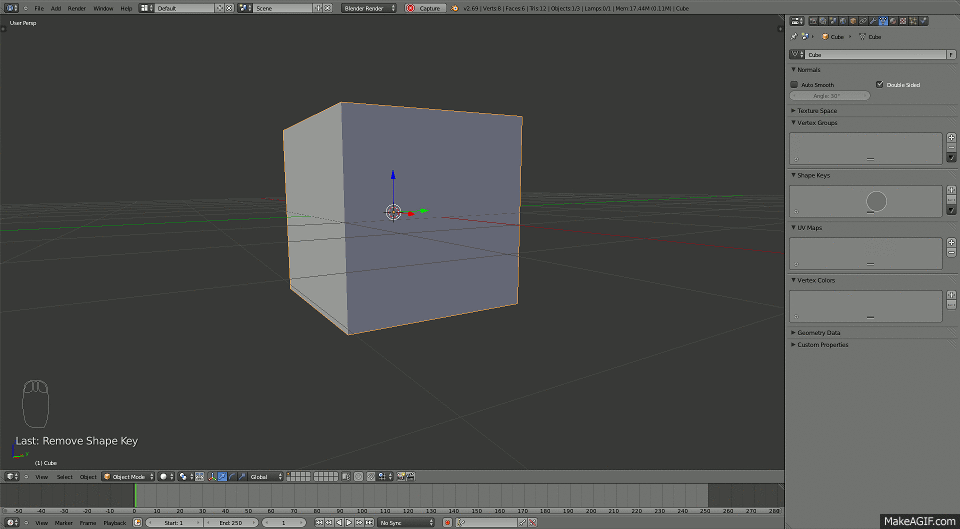Open the World properties tab icon
Image resolution: width=960 pixels, height=529 pixels.
click(x=842, y=21)
